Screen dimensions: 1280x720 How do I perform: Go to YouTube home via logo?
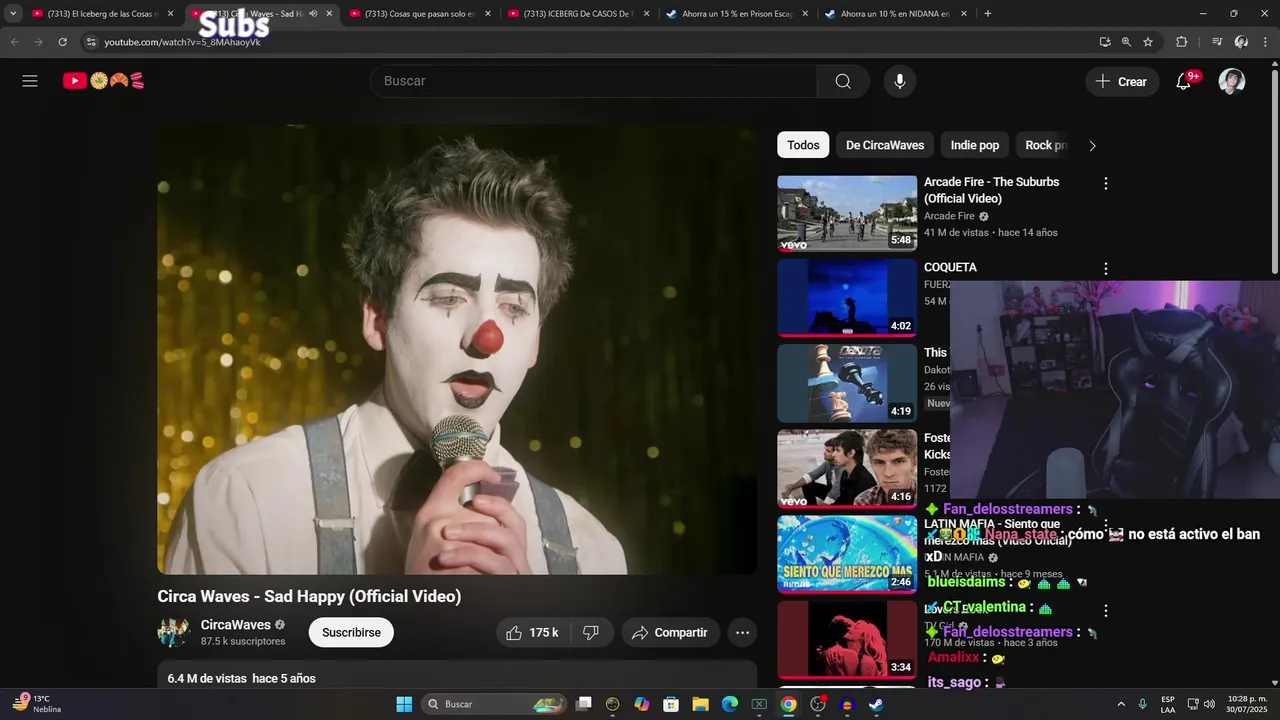(x=104, y=81)
